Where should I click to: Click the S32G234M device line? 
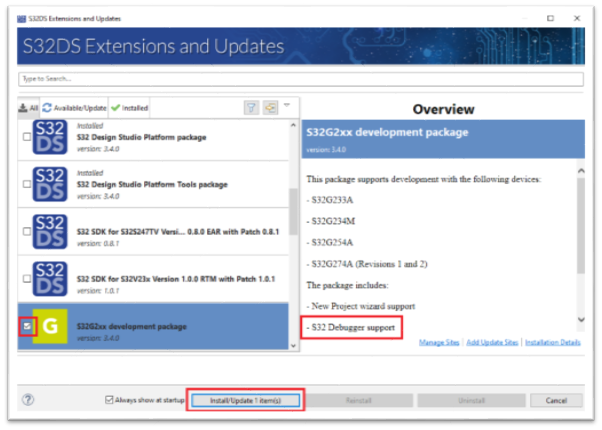coord(331,221)
